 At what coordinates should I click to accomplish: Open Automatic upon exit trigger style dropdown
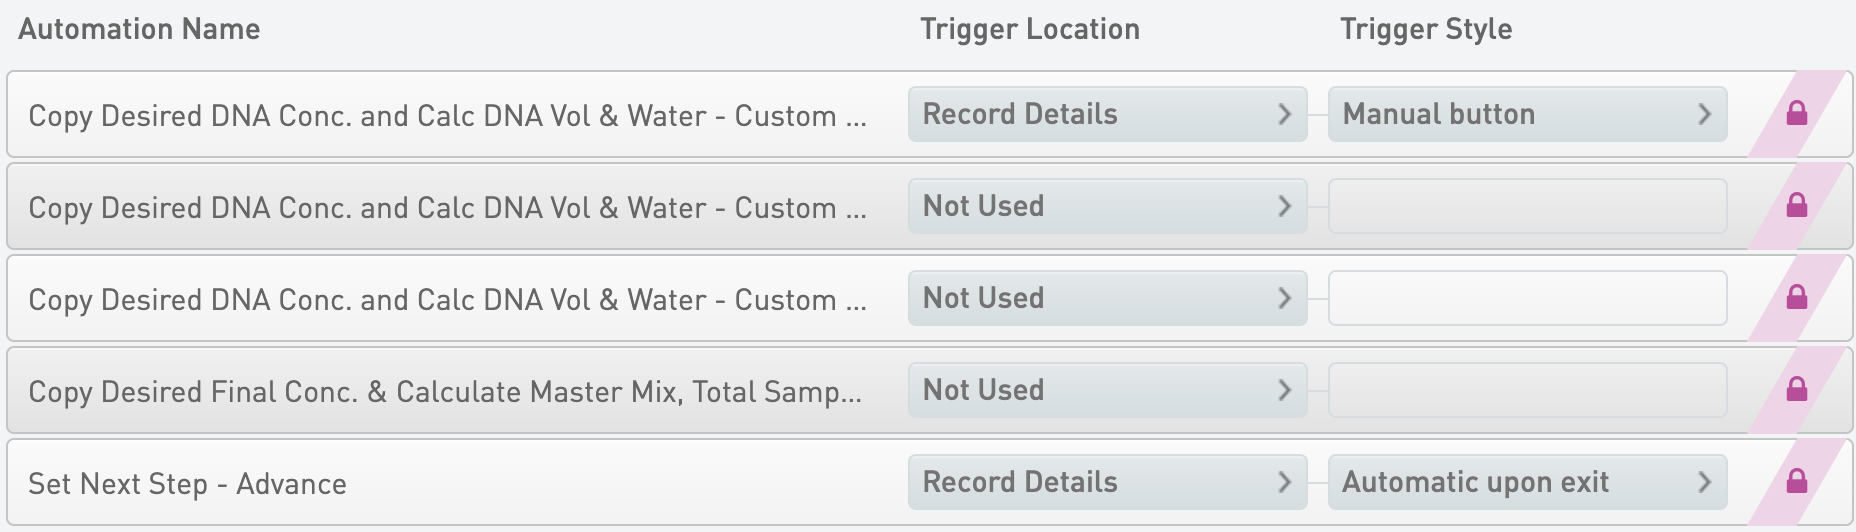click(1527, 482)
